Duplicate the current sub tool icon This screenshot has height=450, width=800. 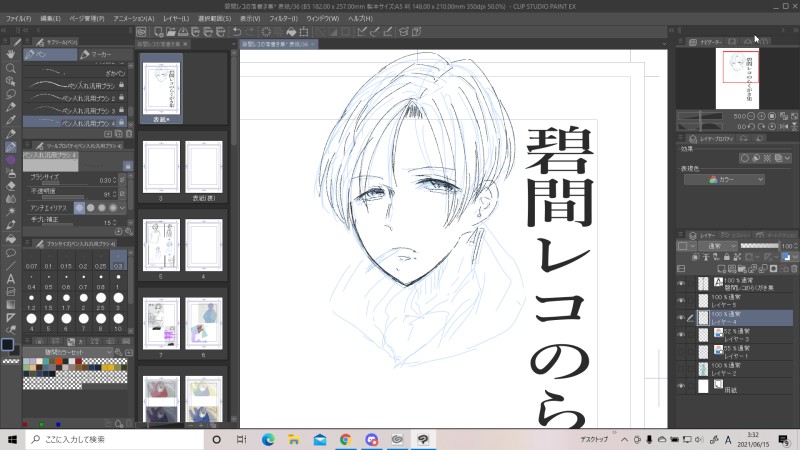pyautogui.click(x=118, y=134)
